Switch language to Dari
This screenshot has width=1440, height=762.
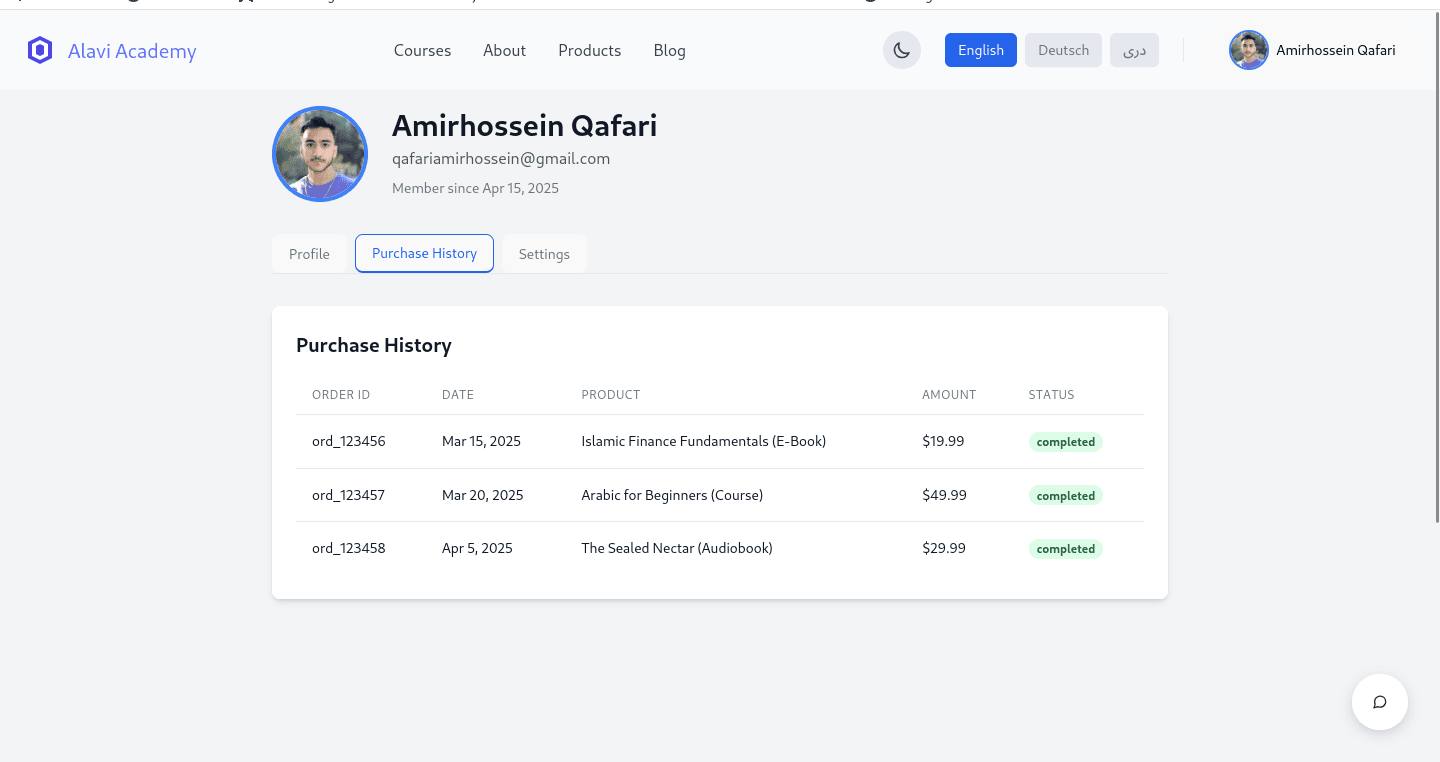[x=1134, y=50]
